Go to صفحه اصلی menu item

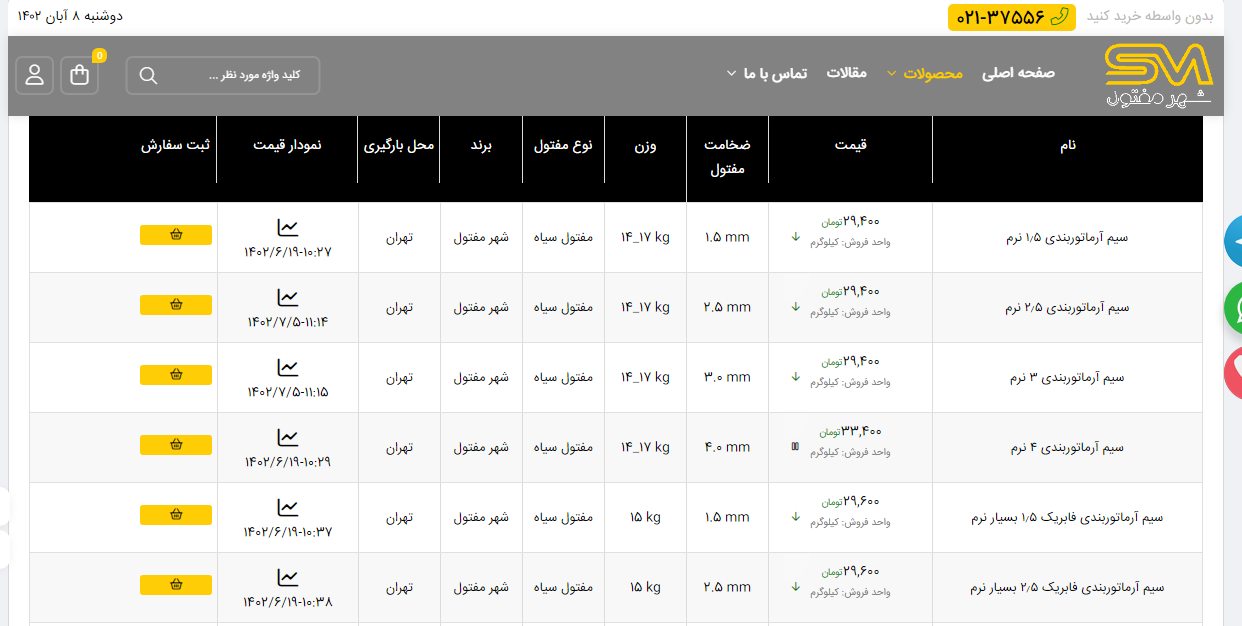click(1018, 73)
